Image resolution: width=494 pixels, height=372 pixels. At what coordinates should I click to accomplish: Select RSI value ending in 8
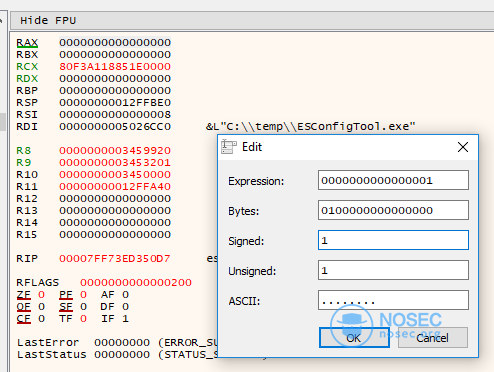tap(115, 115)
